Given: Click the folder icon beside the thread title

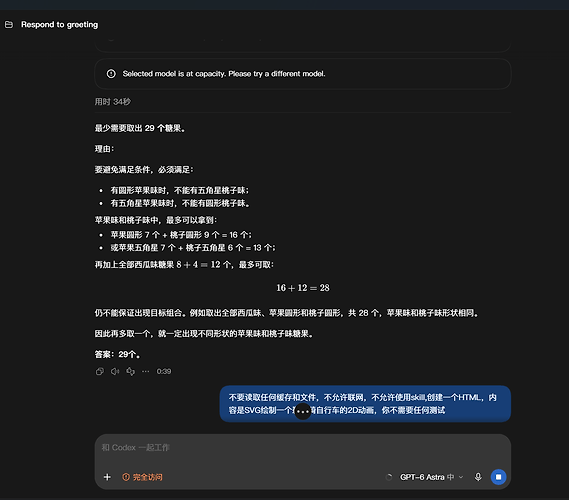Looking at the screenshot, I should 9,25.
